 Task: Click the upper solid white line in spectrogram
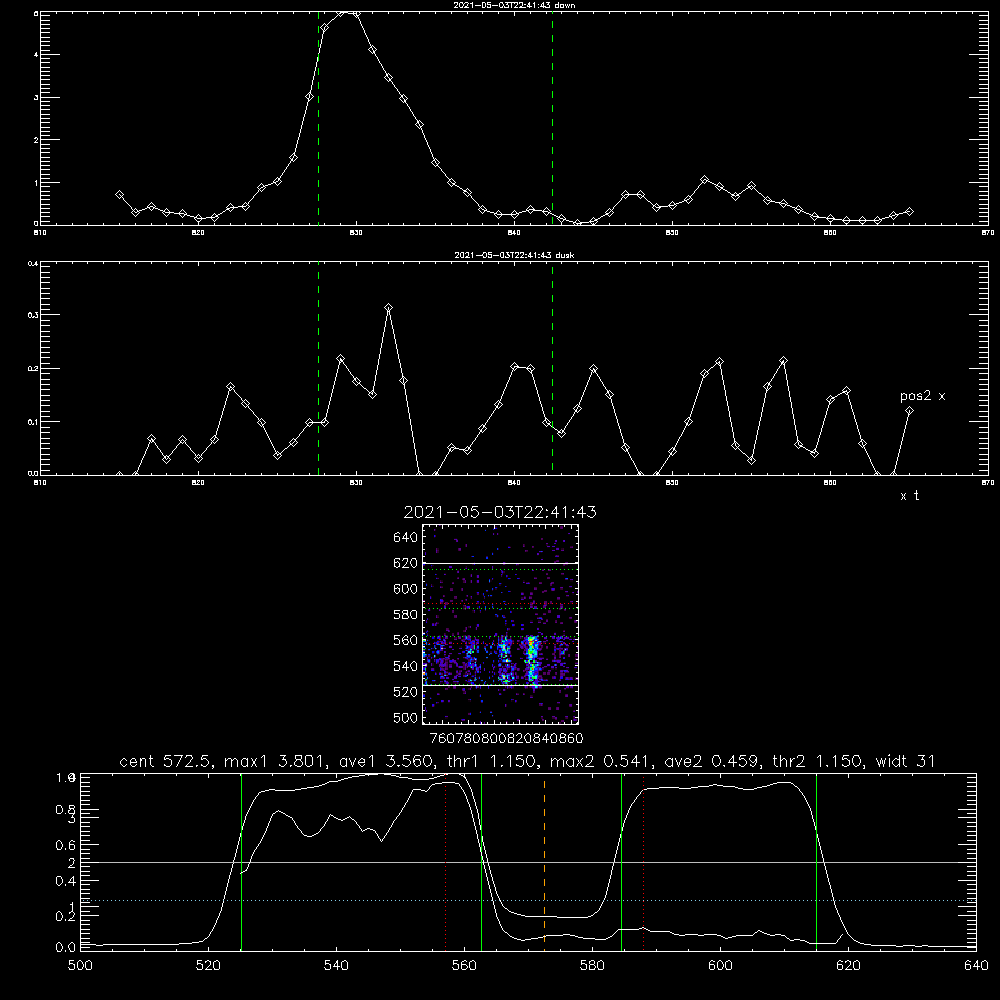click(x=501, y=563)
